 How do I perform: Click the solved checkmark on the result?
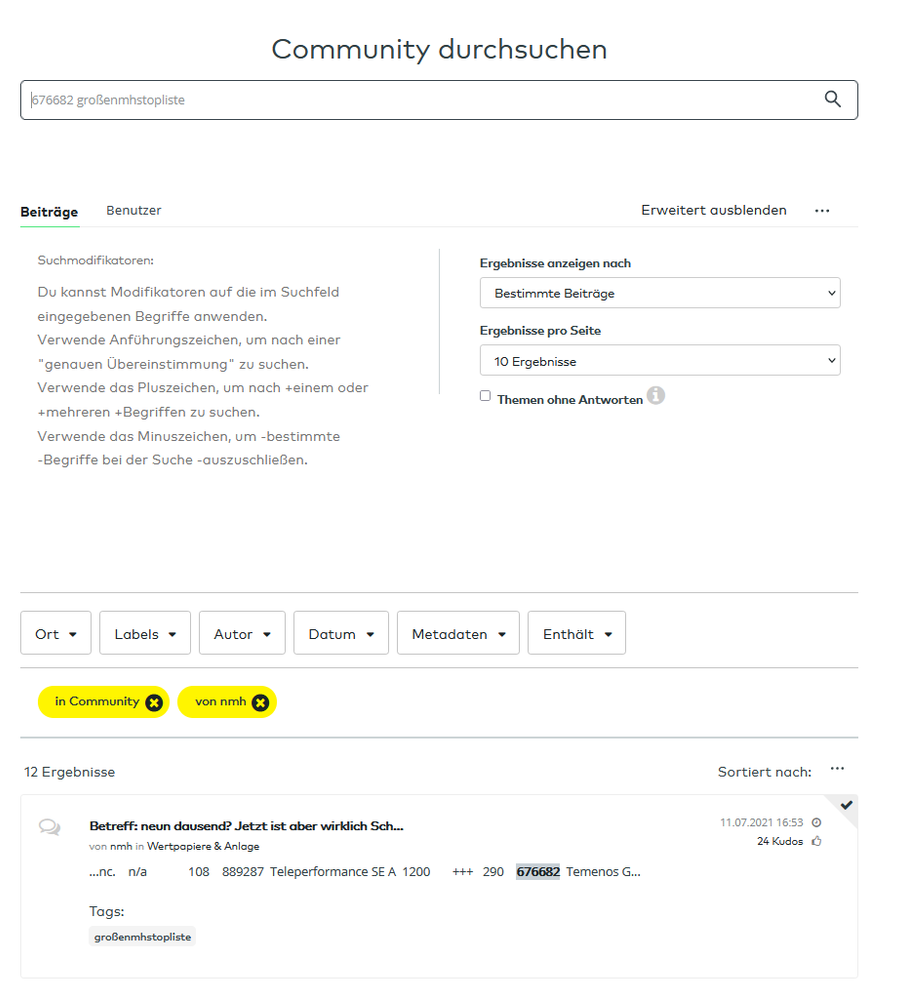coord(846,806)
